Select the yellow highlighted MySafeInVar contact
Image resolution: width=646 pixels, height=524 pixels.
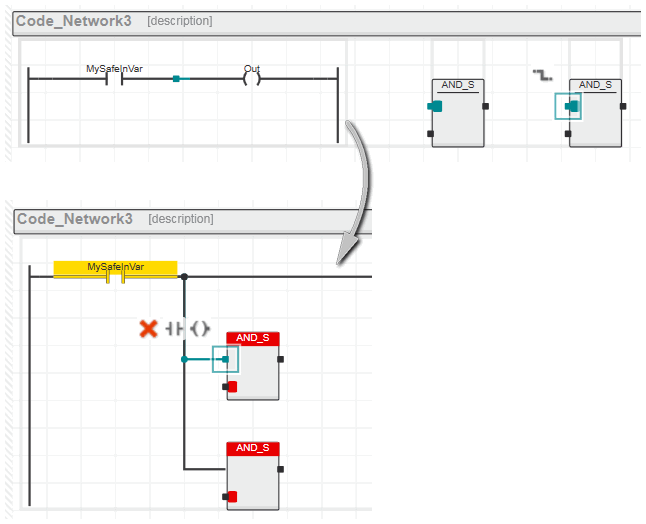115,270
